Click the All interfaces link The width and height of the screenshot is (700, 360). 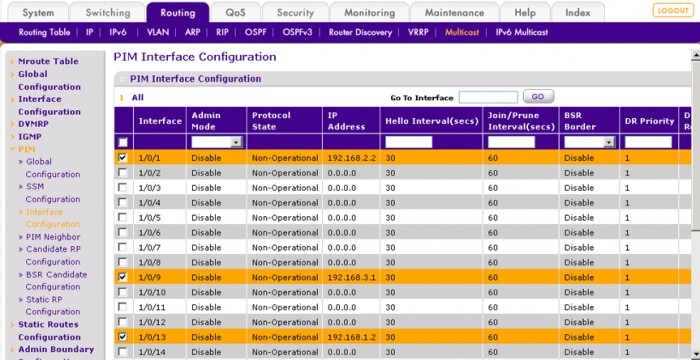pyautogui.click(x=138, y=97)
